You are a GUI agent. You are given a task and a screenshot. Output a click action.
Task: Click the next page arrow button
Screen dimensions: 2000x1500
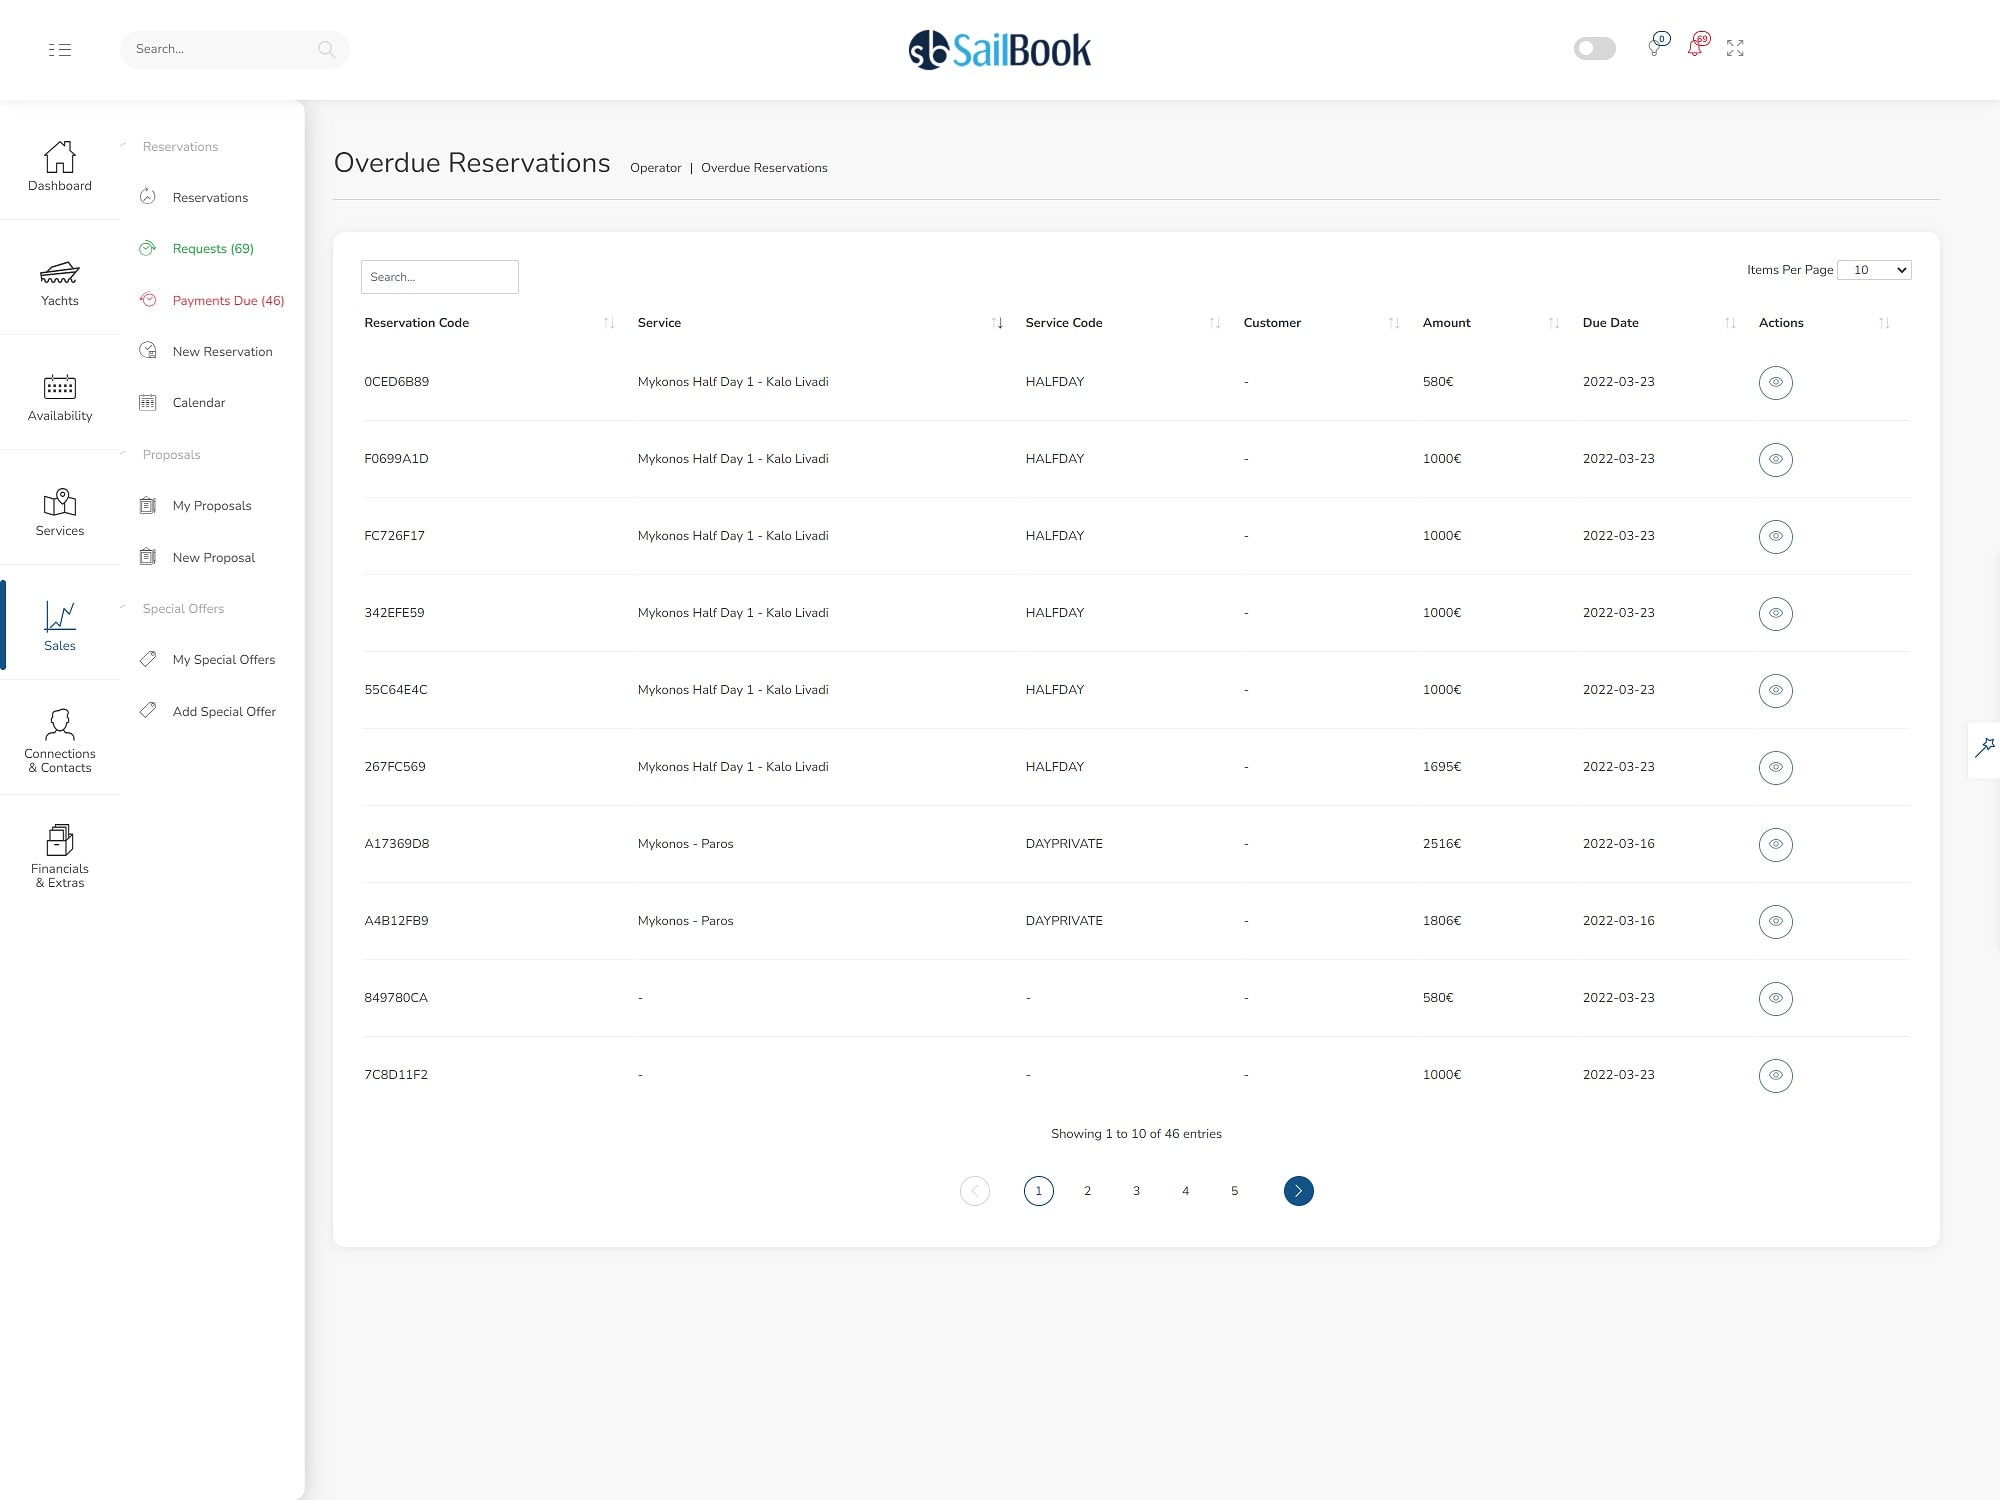pos(1298,1191)
